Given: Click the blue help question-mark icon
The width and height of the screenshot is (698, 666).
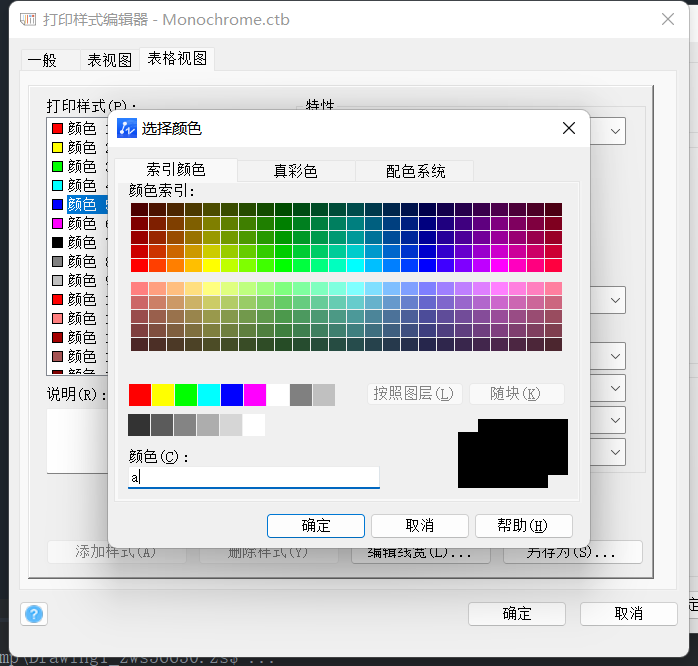Looking at the screenshot, I should (34, 614).
